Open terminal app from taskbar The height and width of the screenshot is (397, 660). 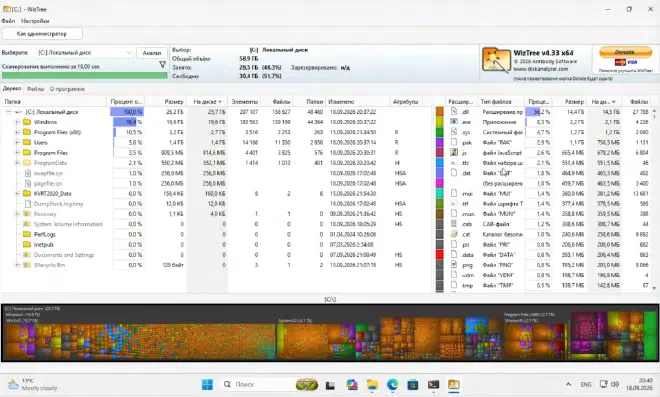tap(433, 384)
